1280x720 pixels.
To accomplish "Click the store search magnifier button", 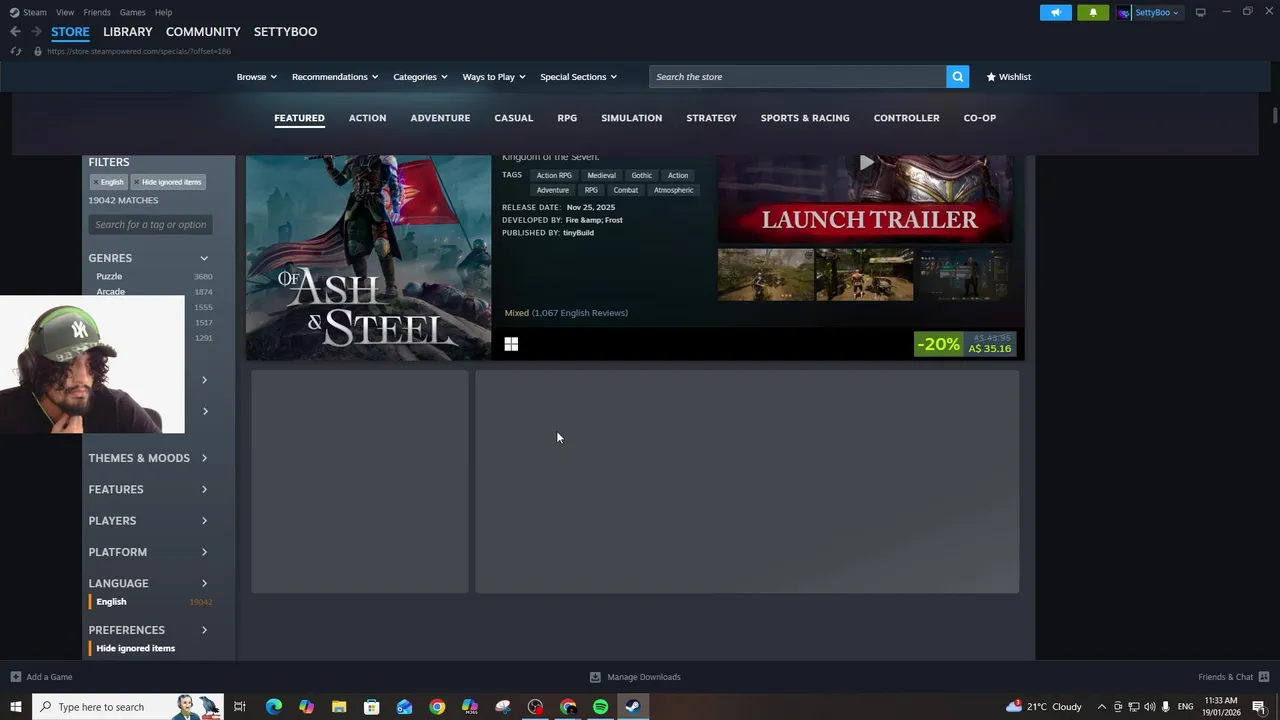I will pos(958,77).
